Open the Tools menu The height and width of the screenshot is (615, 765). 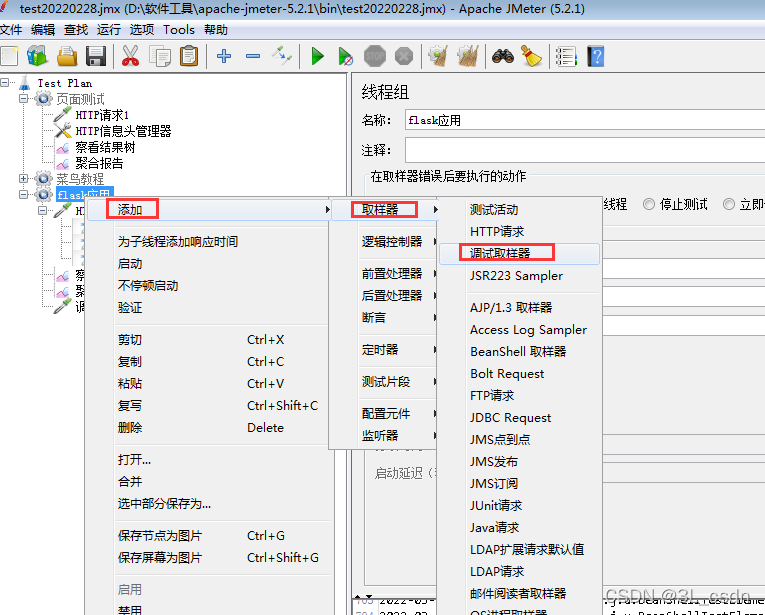click(x=179, y=30)
